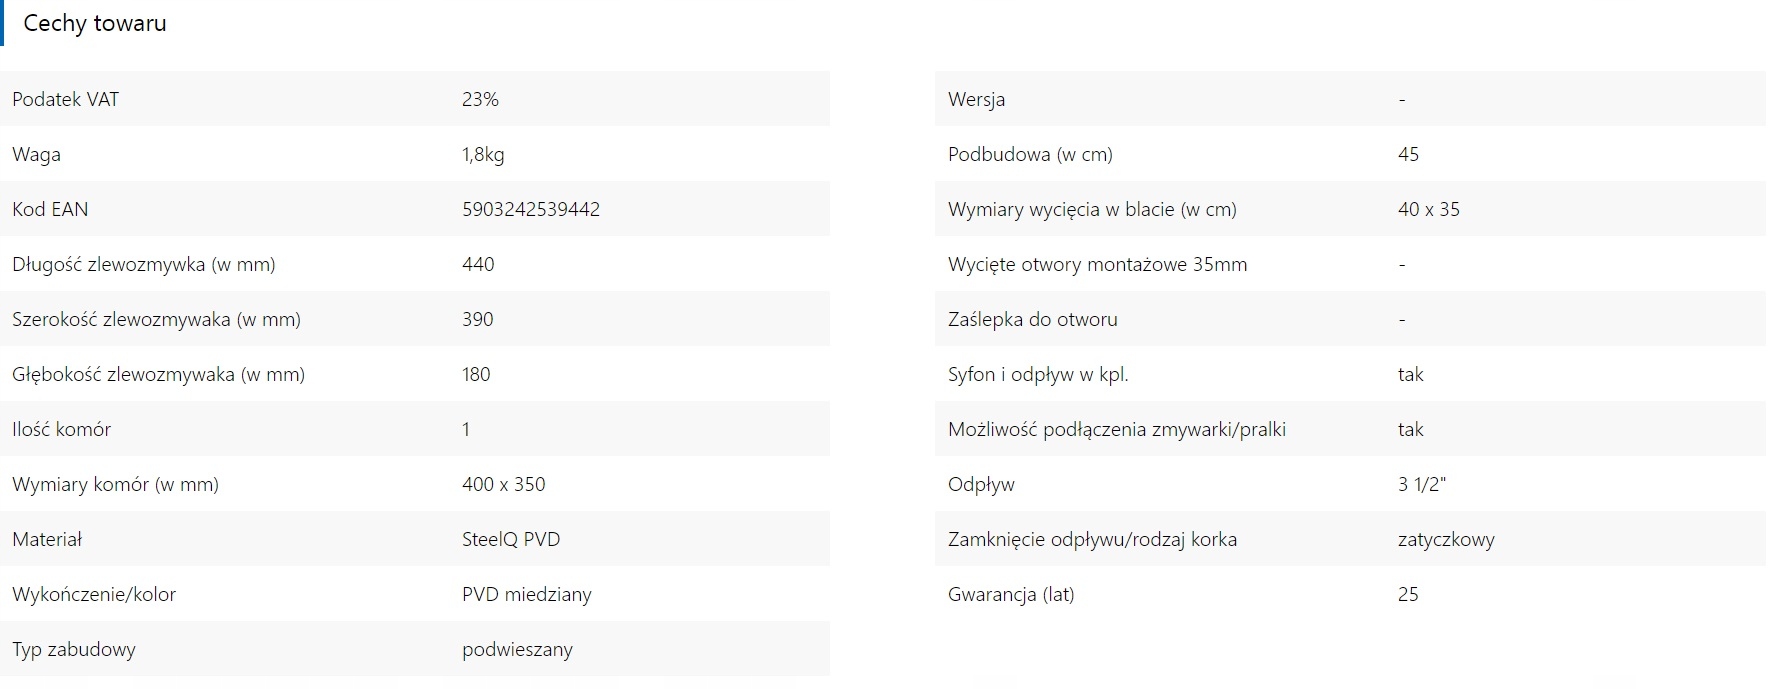Click the Długość zlewozmywka row label

pos(144,264)
